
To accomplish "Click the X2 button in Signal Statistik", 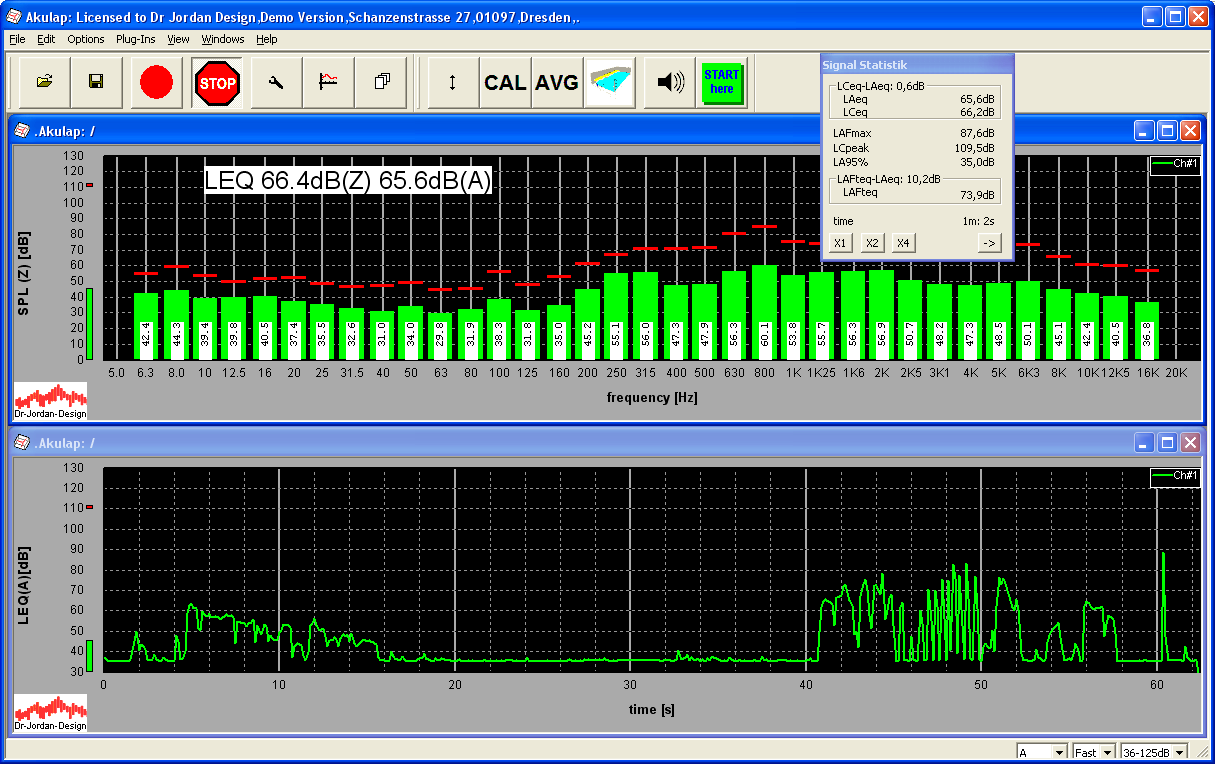I will (872, 243).
